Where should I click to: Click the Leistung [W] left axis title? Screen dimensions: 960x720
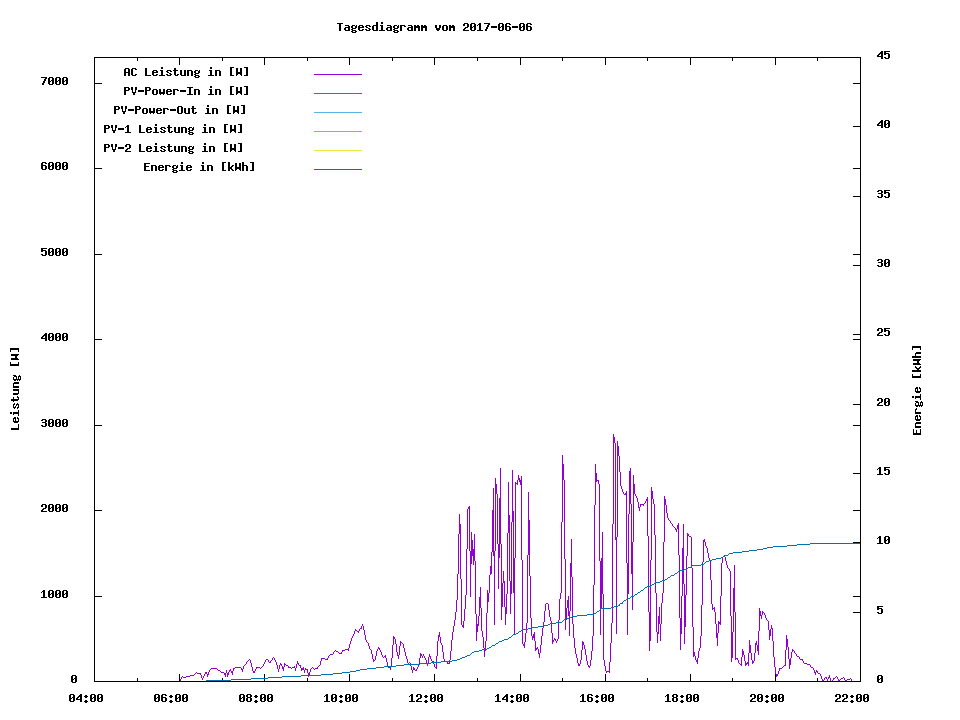tap(15, 389)
